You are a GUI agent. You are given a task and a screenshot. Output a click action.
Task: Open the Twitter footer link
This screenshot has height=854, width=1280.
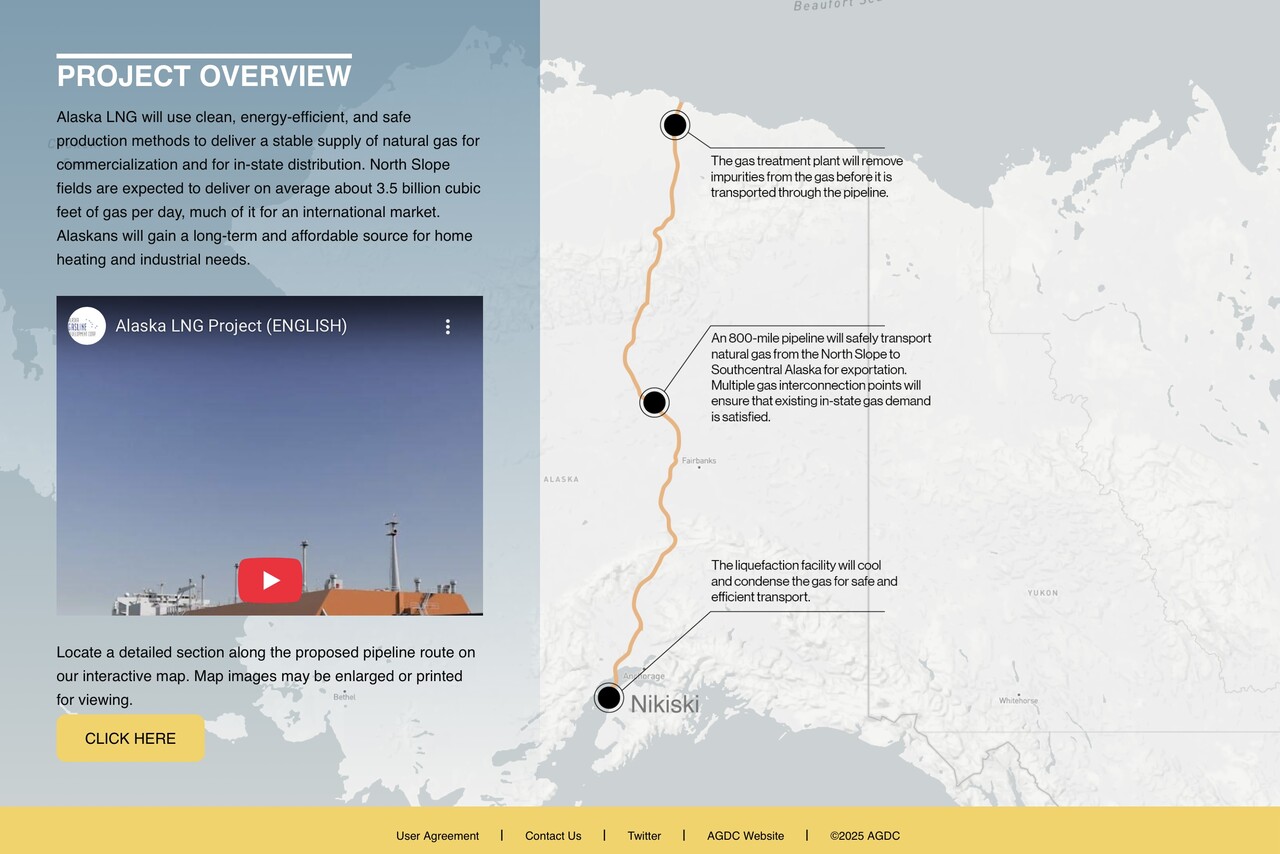[644, 836]
